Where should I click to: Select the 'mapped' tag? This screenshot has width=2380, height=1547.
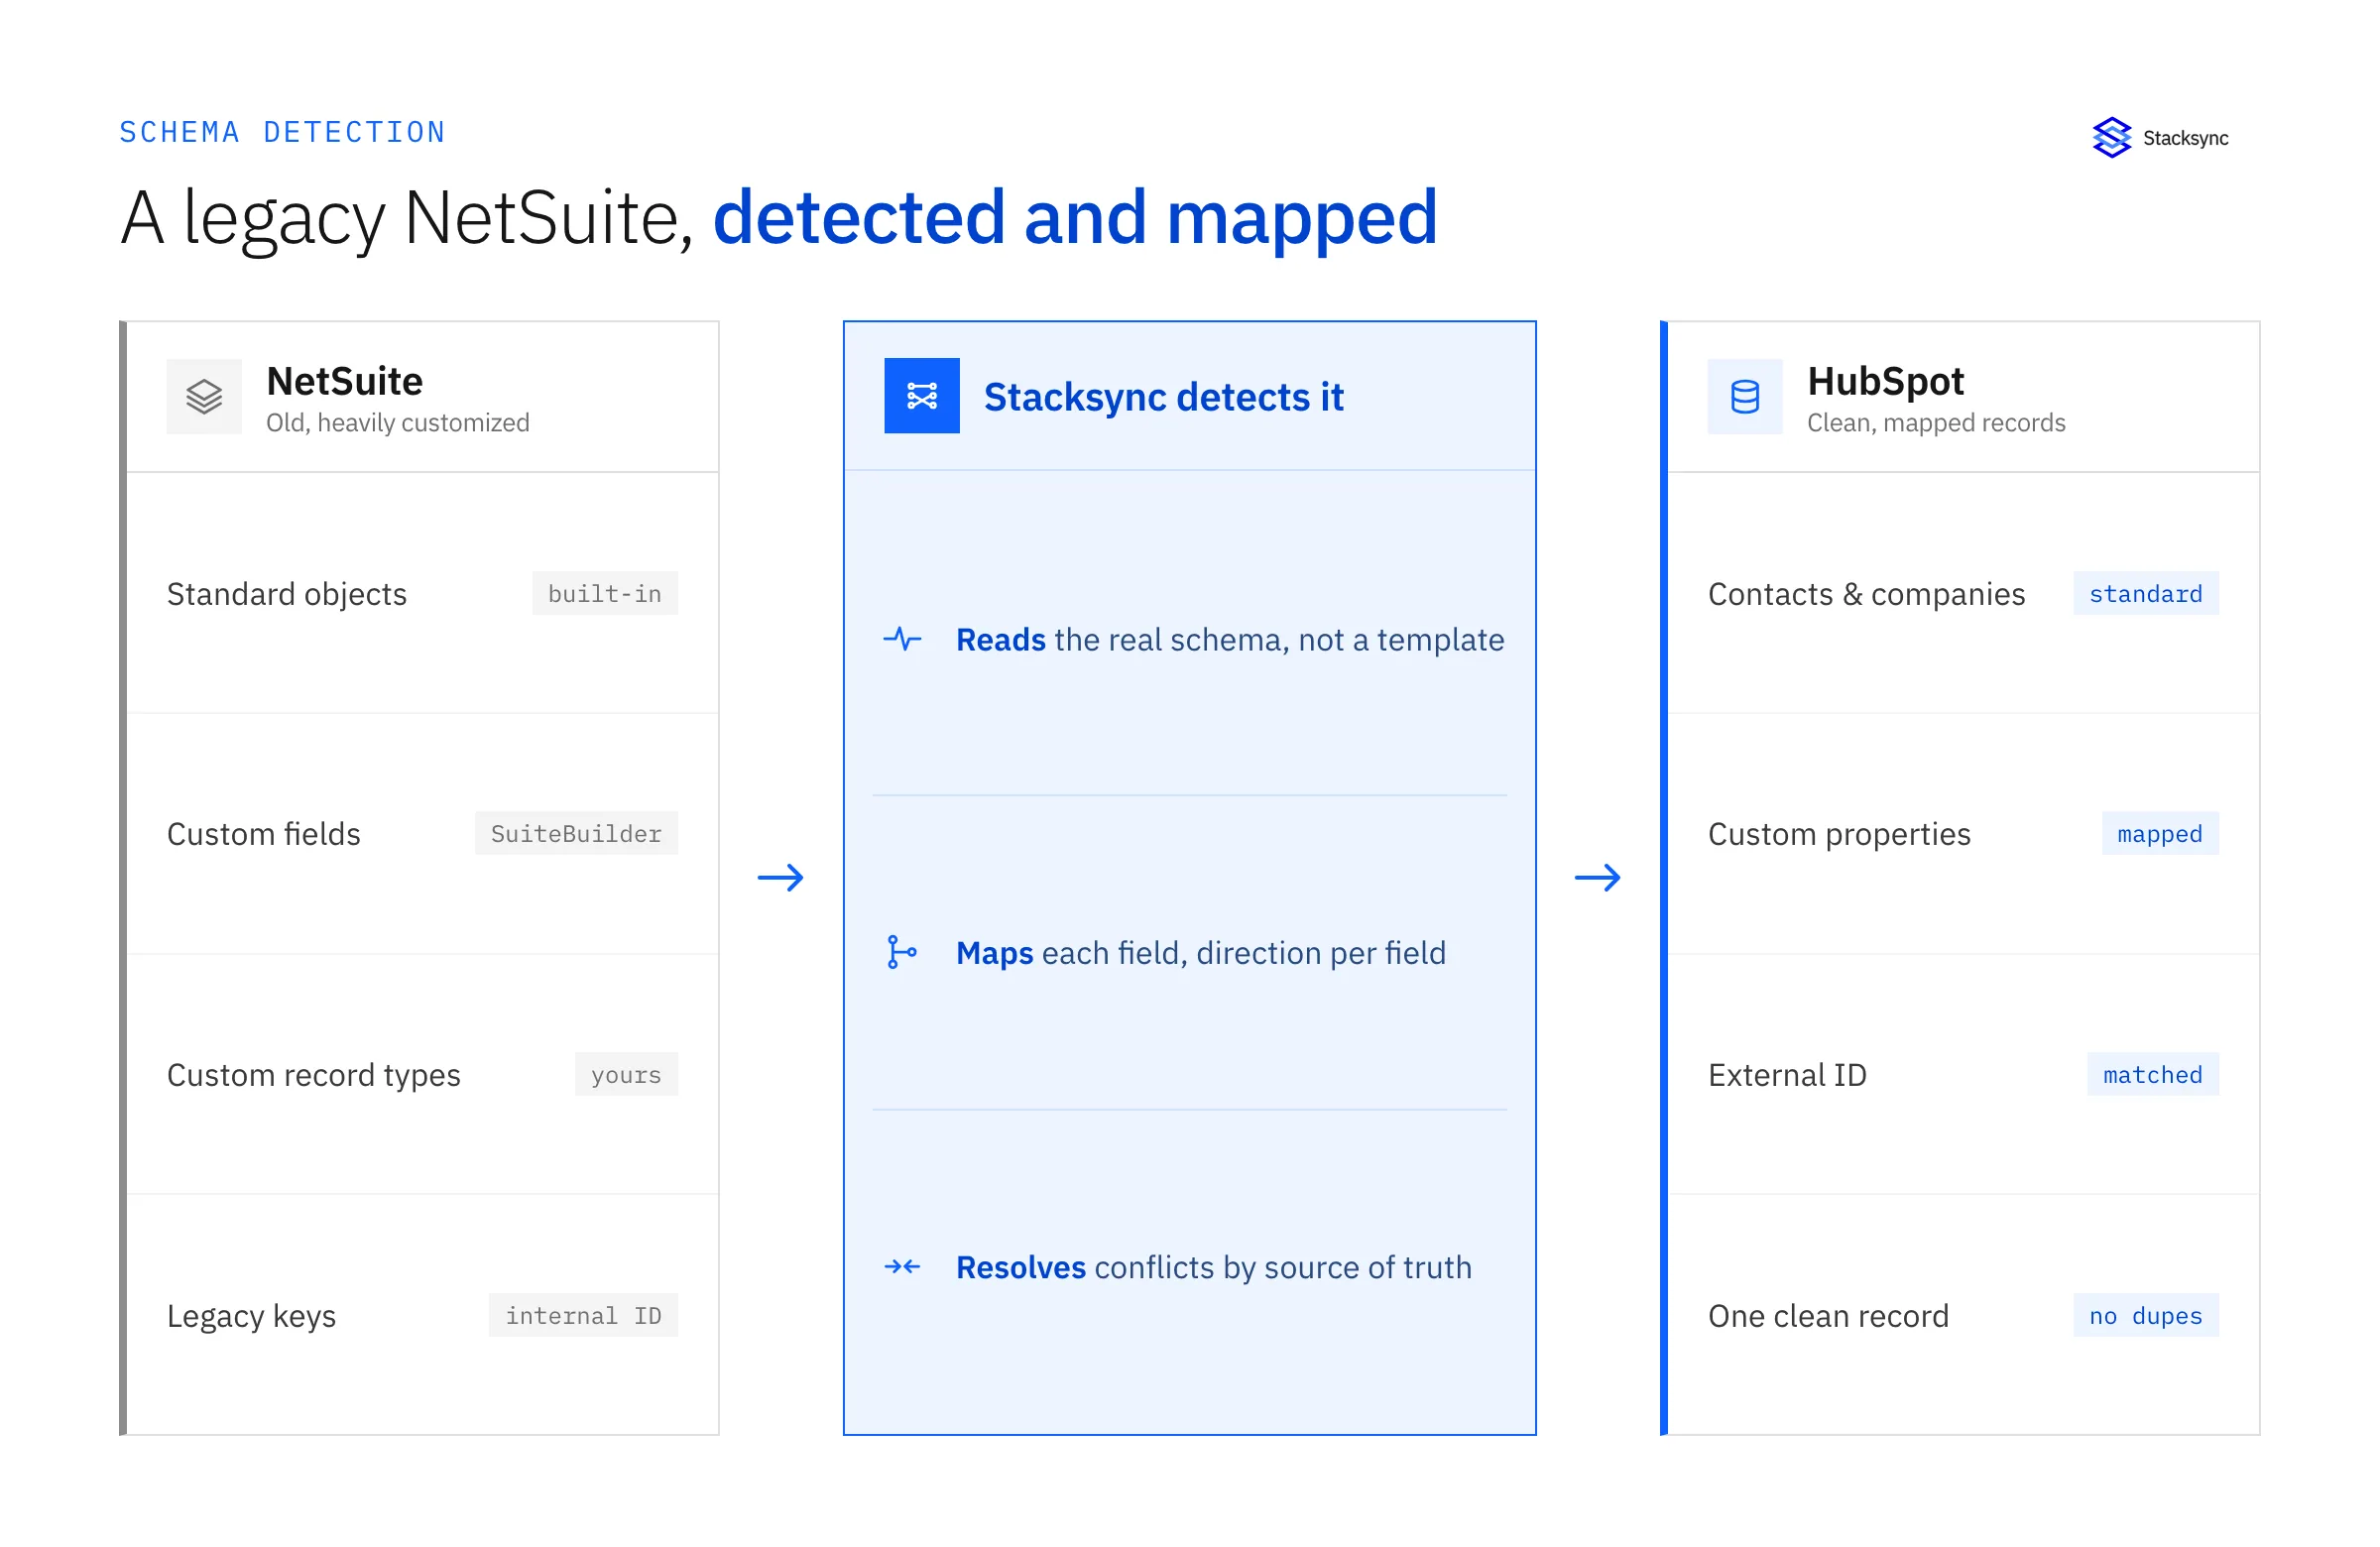pos(2159,833)
